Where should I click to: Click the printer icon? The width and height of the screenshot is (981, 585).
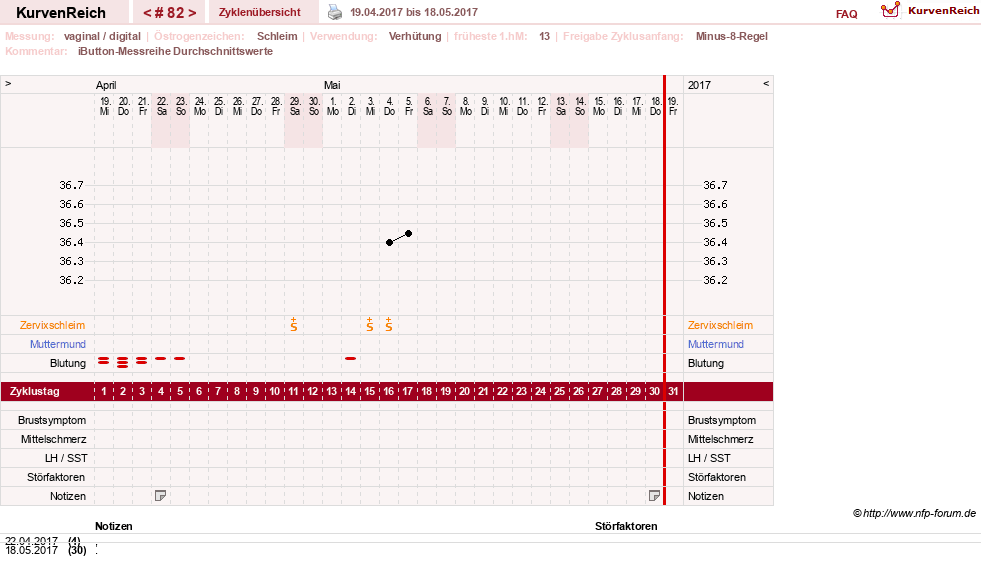tap(335, 12)
